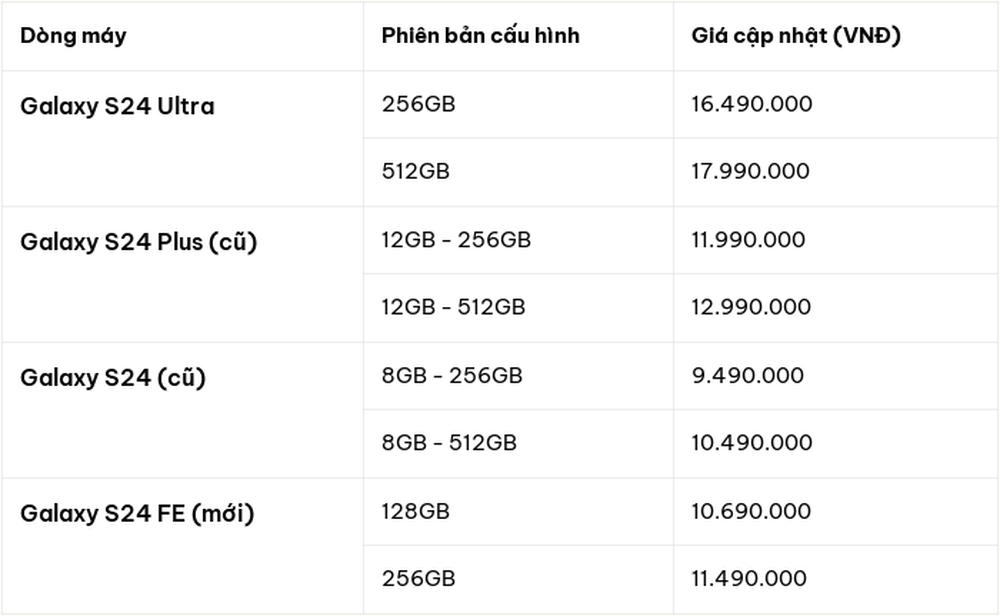
Task: Select the Galaxy S24 Plus (cũ) label
Action: (x=138, y=242)
